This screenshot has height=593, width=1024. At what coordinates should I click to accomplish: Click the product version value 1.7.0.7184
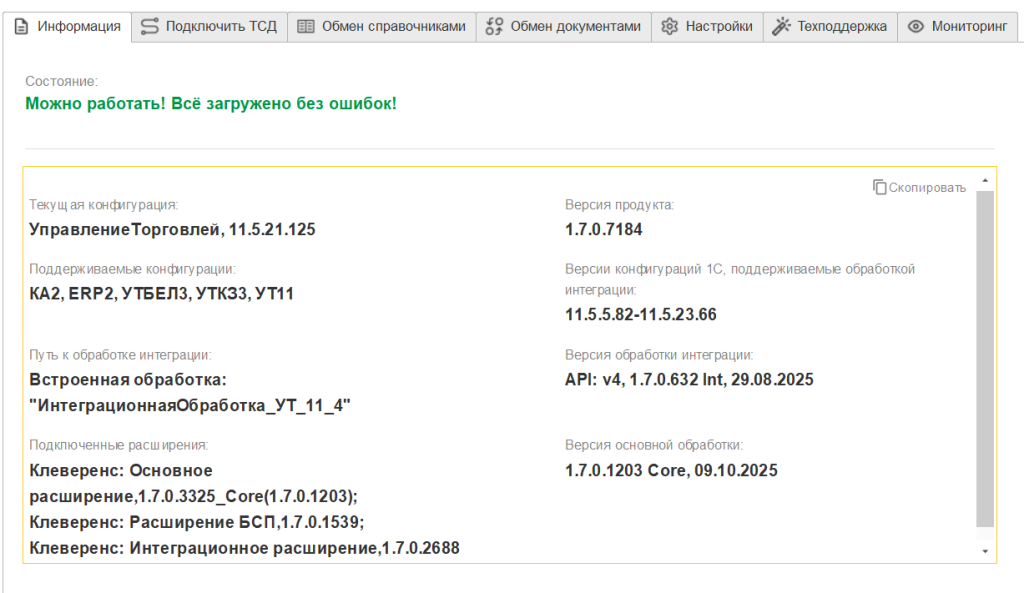[603, 229]
